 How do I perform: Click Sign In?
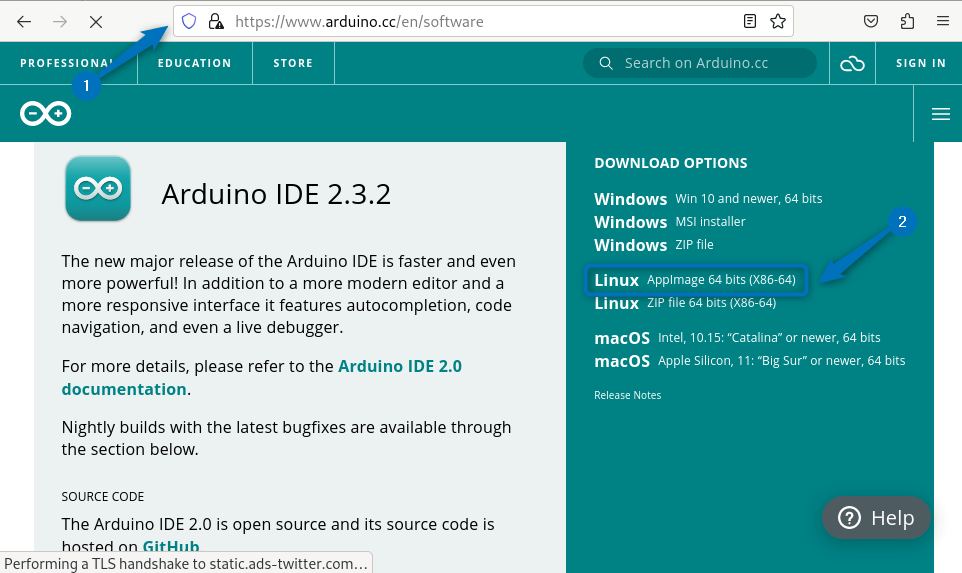pos(920,63)
